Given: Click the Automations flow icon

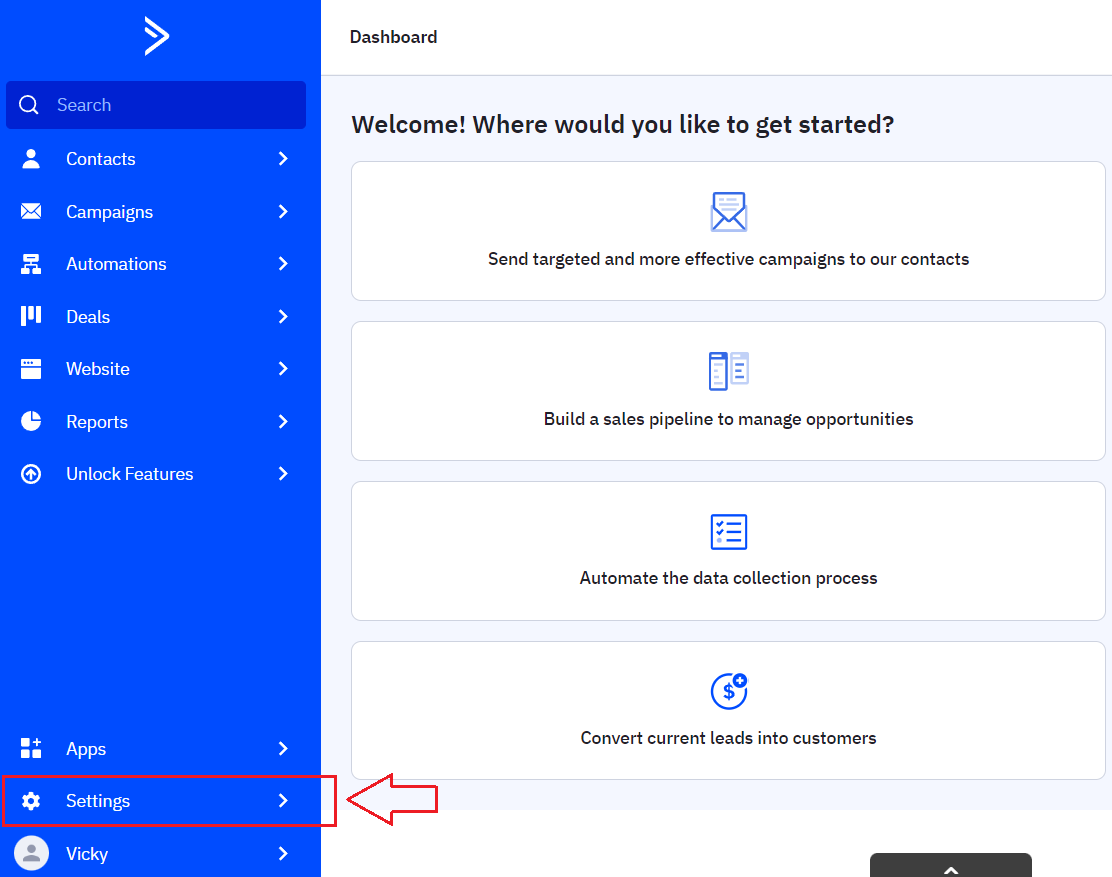Looking at the screenshot, I should coord(31,264).
